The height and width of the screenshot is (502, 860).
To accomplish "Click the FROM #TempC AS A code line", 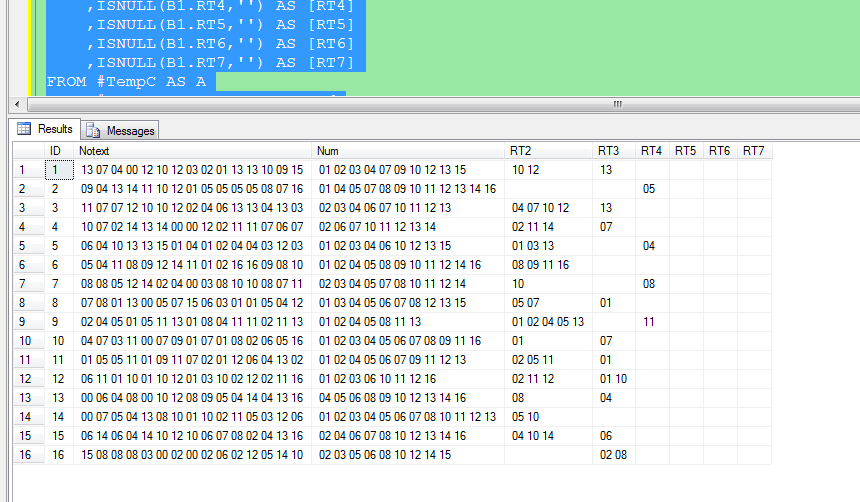I will tap(126, 82).
